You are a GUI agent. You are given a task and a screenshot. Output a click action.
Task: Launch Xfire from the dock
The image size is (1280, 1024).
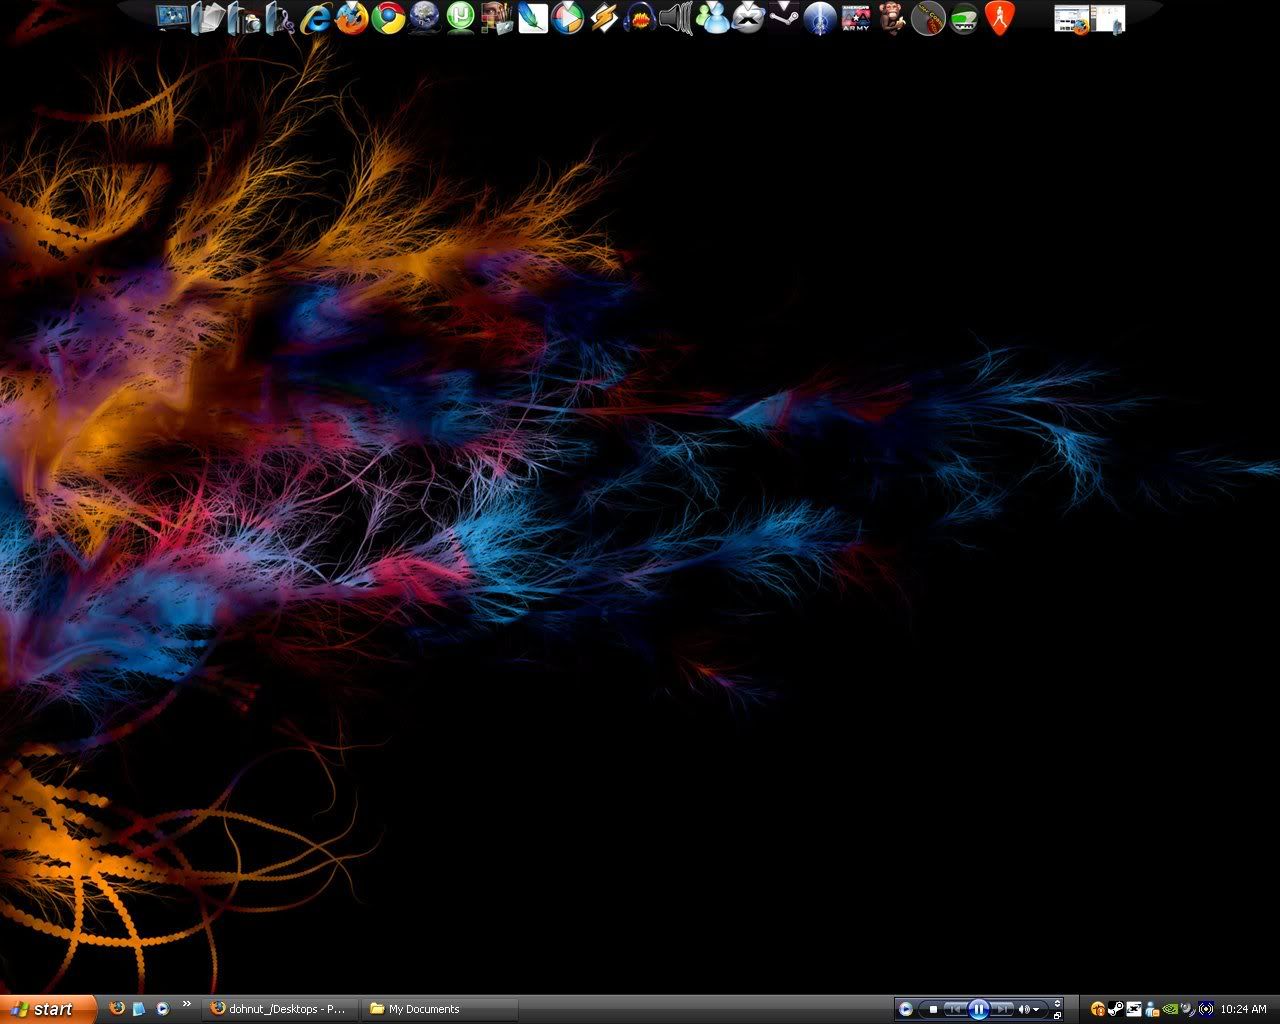click(748, 17)
